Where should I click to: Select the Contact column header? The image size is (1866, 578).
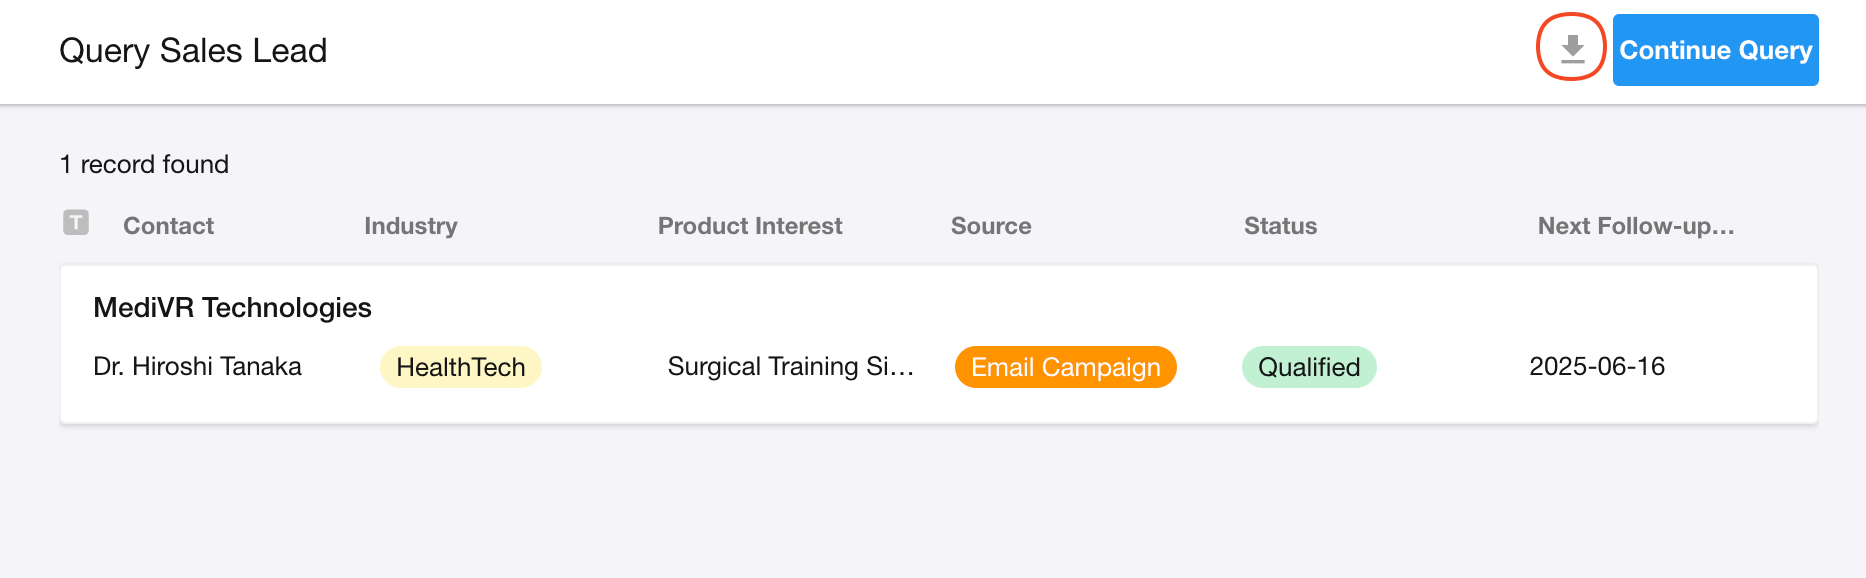tap(168, 226)
